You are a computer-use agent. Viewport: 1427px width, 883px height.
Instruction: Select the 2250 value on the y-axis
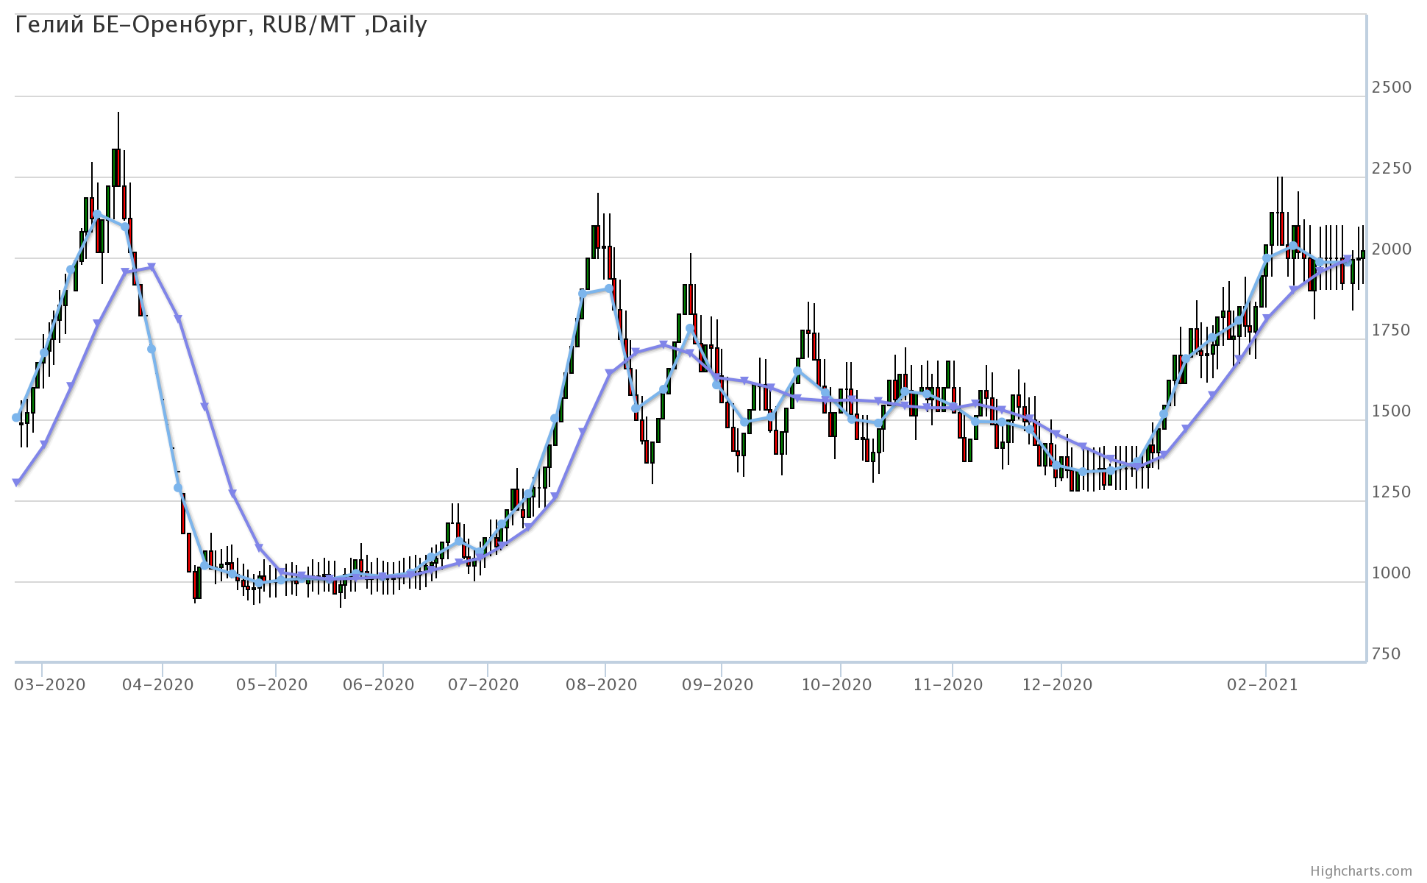pyautogui.click(x=1391, y=169)
